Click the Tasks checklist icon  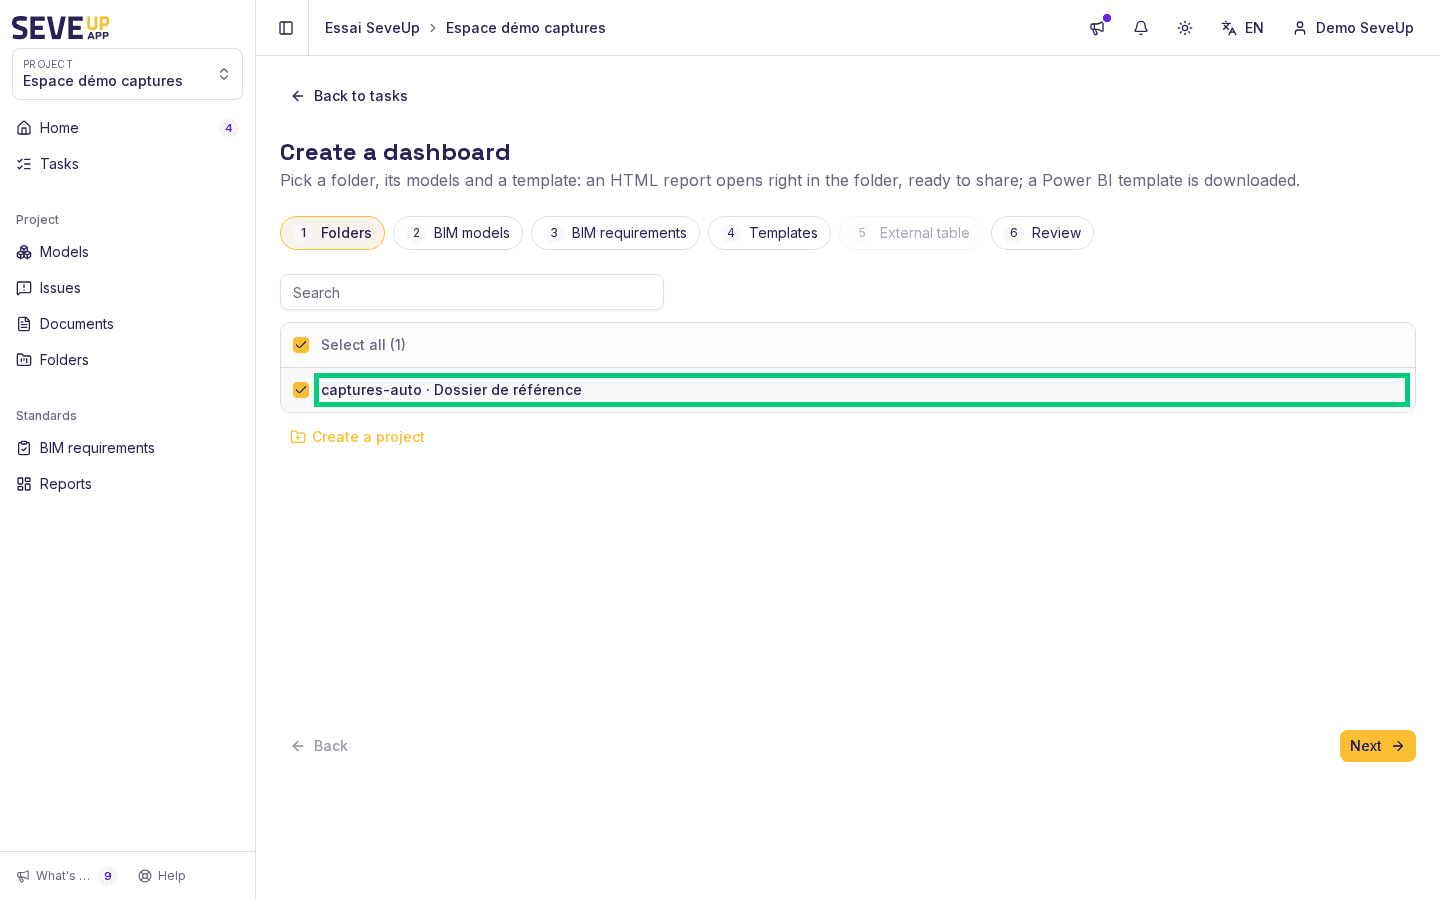(24, 164)
